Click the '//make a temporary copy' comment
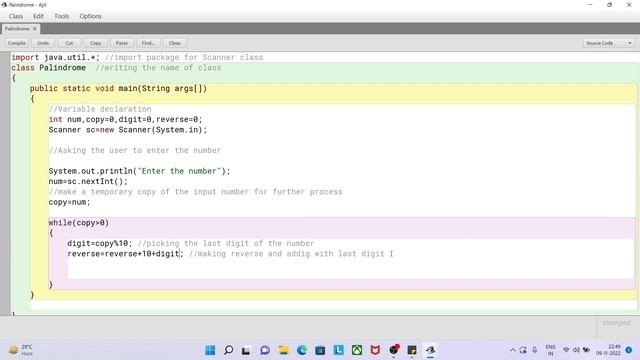 [196, 192]
